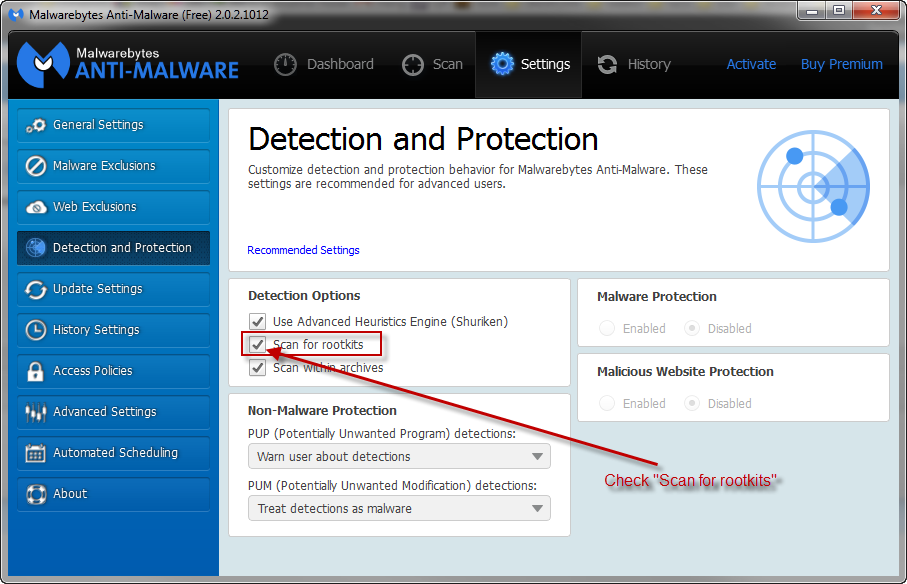Open the Settings tab
The image size is (907, 584).
click(x=529, y=64)
